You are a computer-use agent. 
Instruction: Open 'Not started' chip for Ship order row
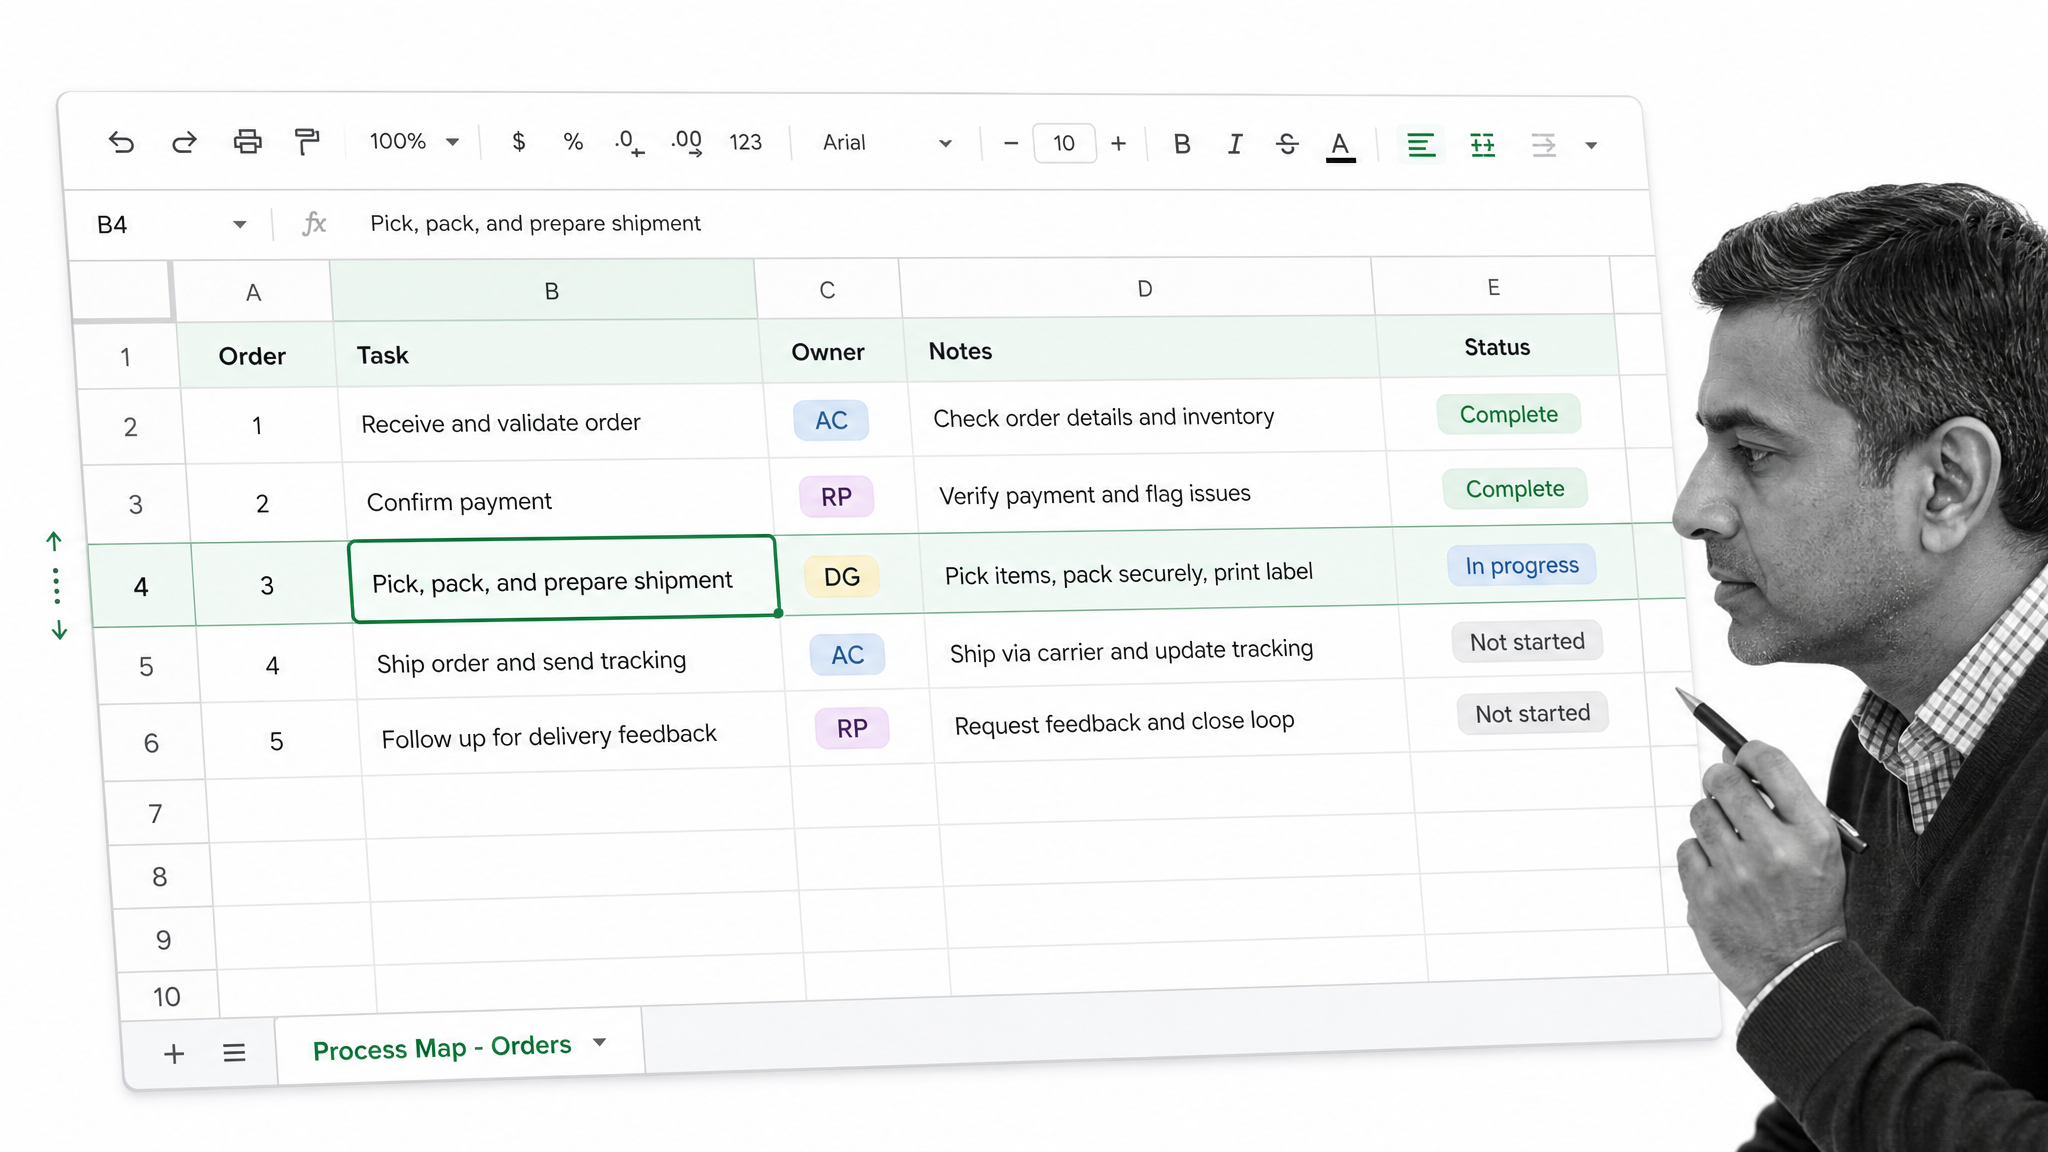click(x=1527, y=642)
